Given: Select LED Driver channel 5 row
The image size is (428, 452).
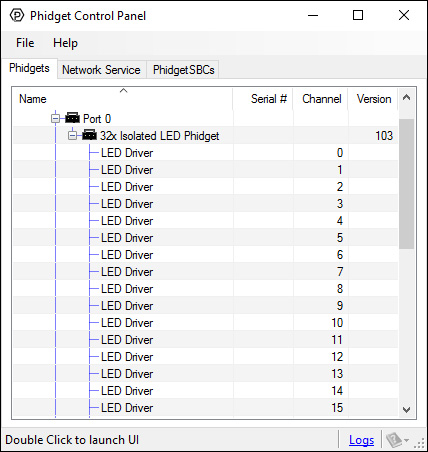Looking at the screenshot, I should tap(206, 238).
